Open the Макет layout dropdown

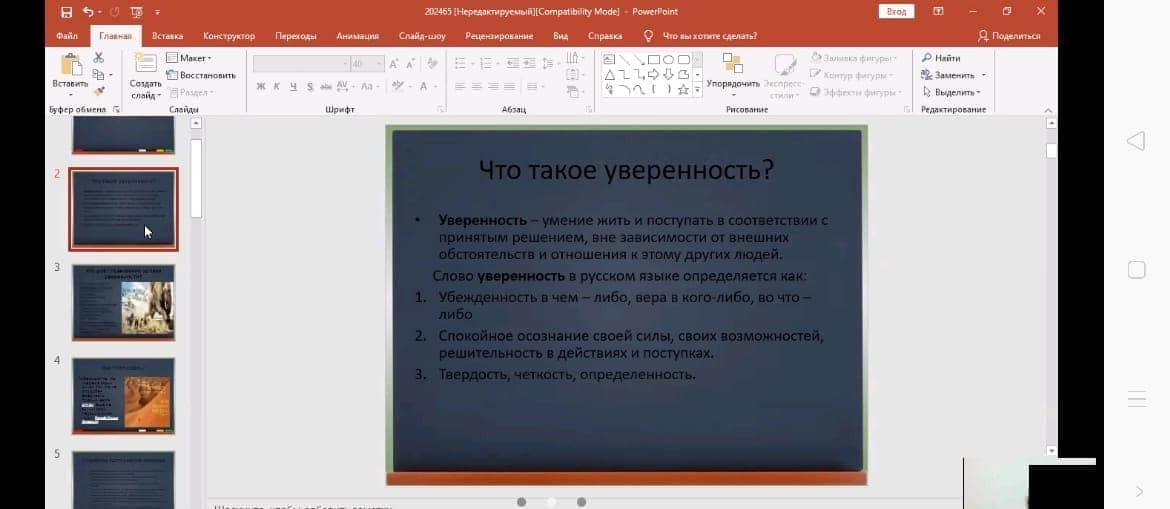pyautogui.click(x=190, y=58)
